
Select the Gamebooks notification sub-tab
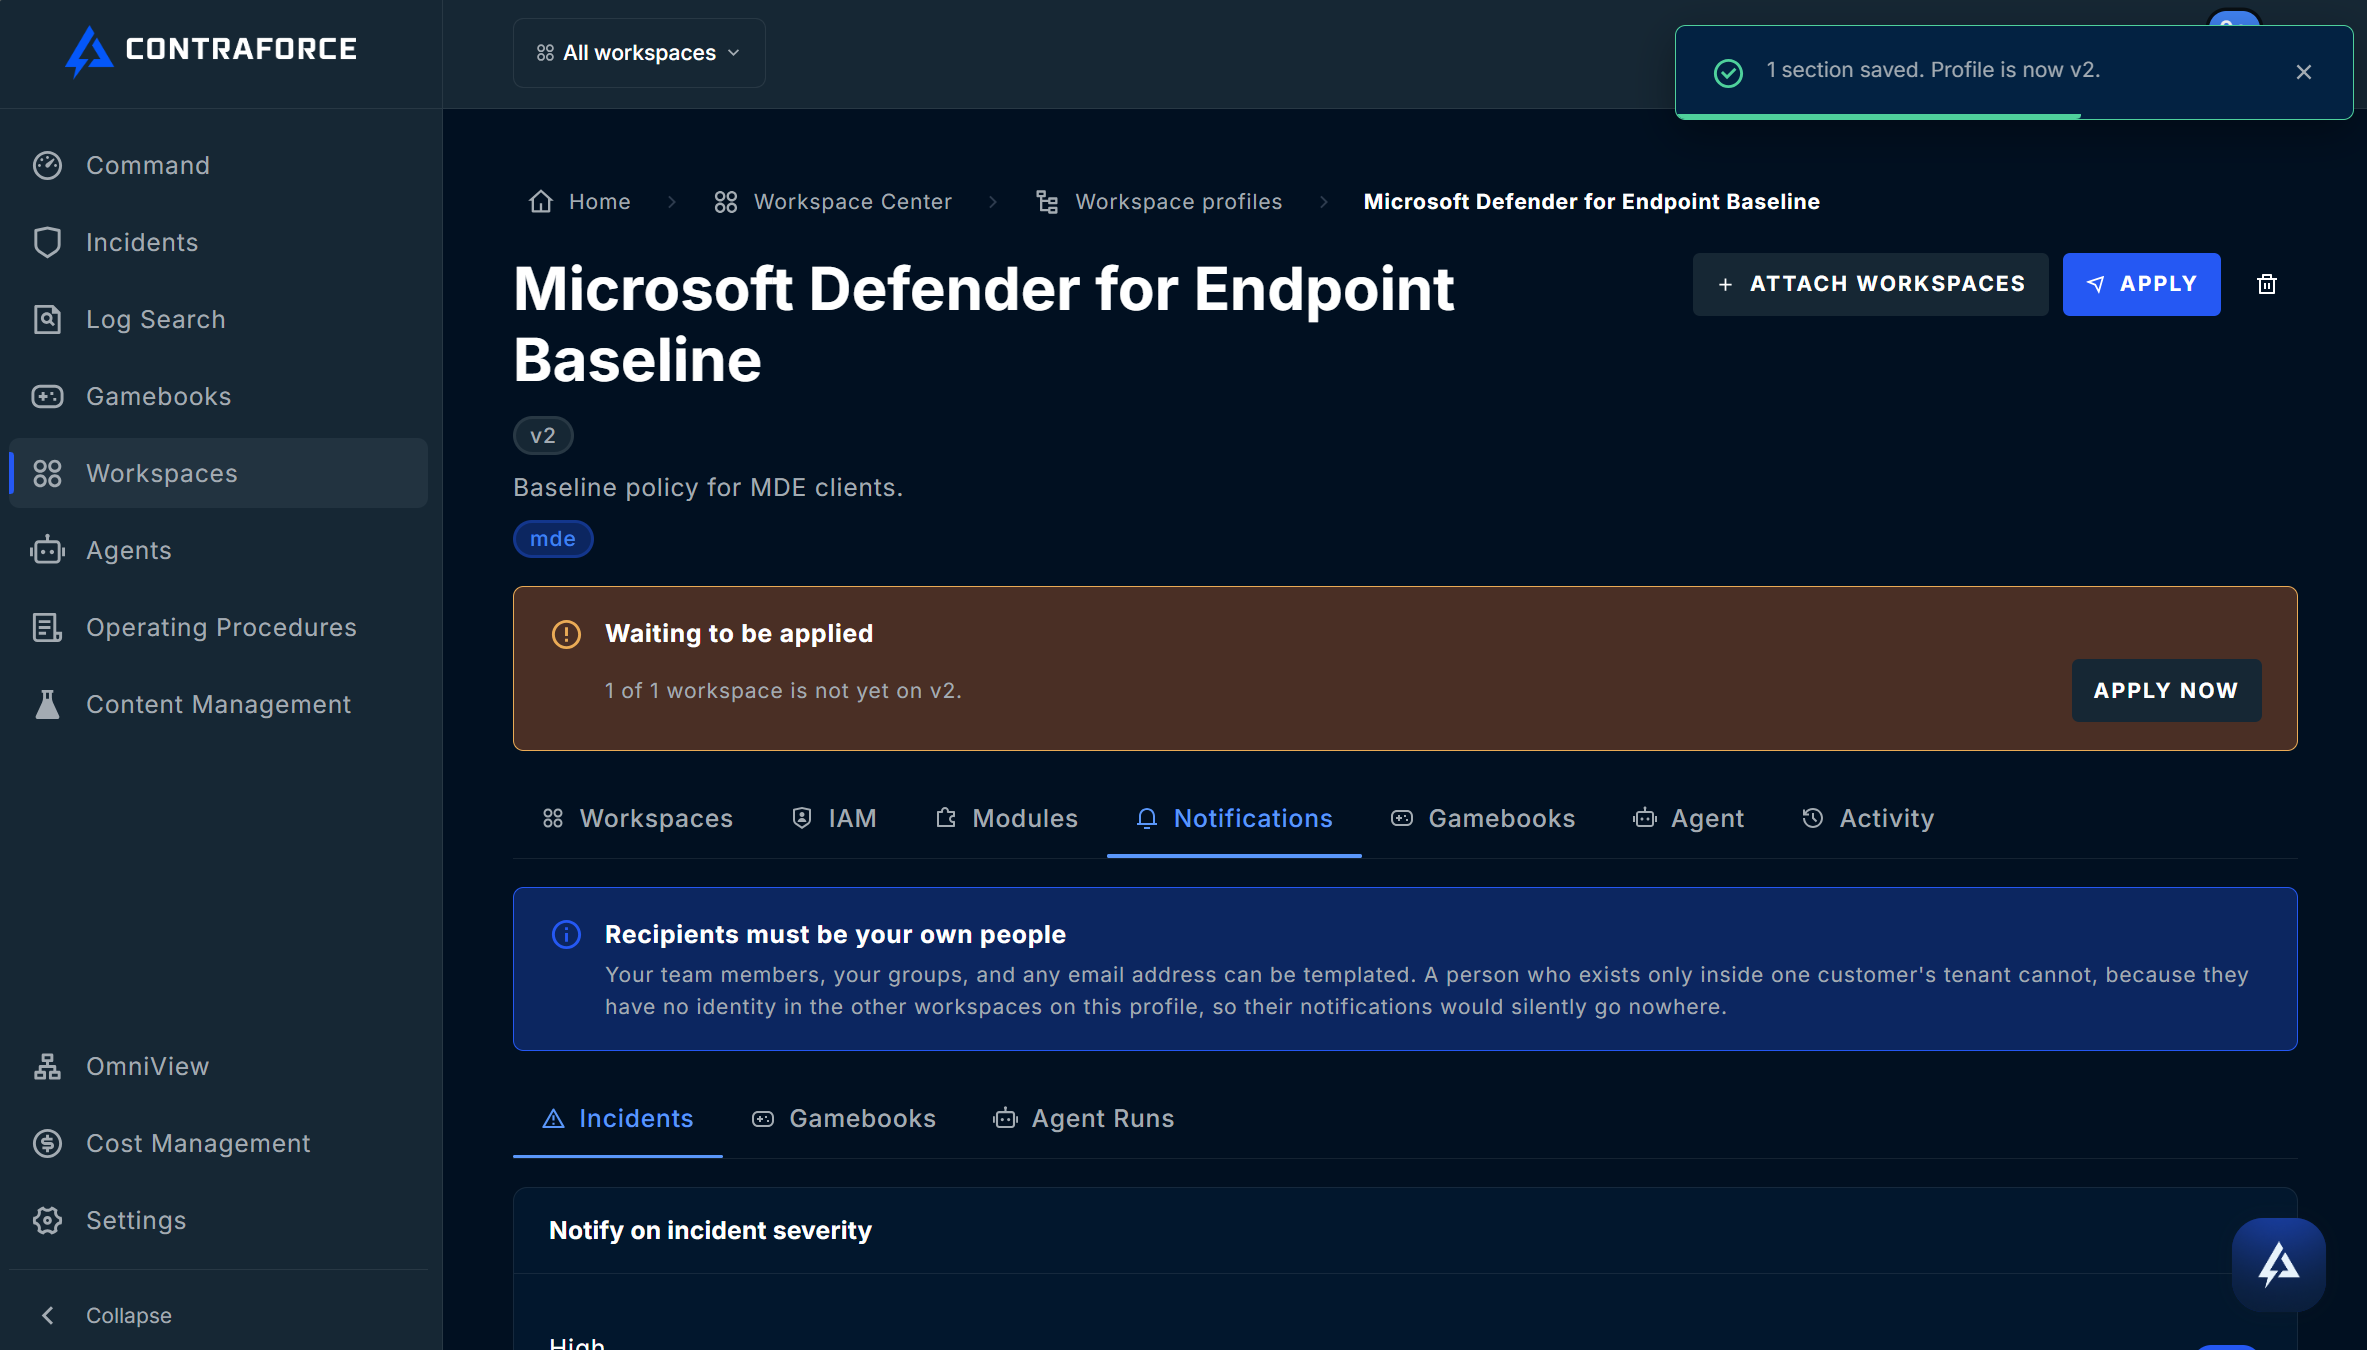tap(843, 1119)
